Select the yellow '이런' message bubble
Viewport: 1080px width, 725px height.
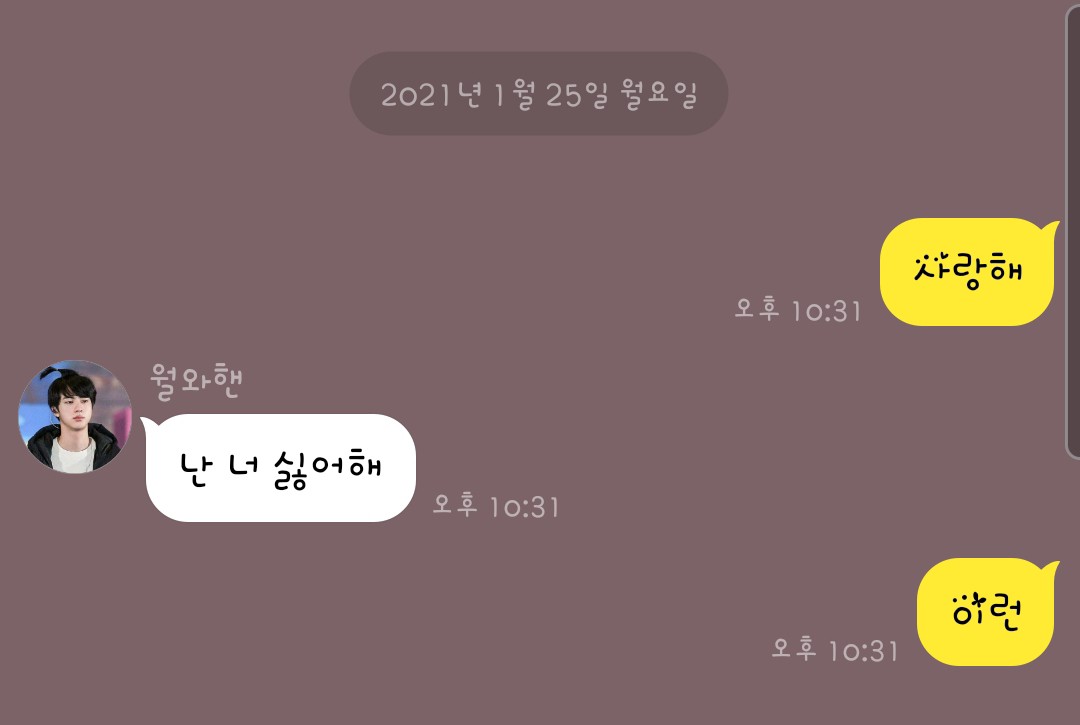point(986,612)
